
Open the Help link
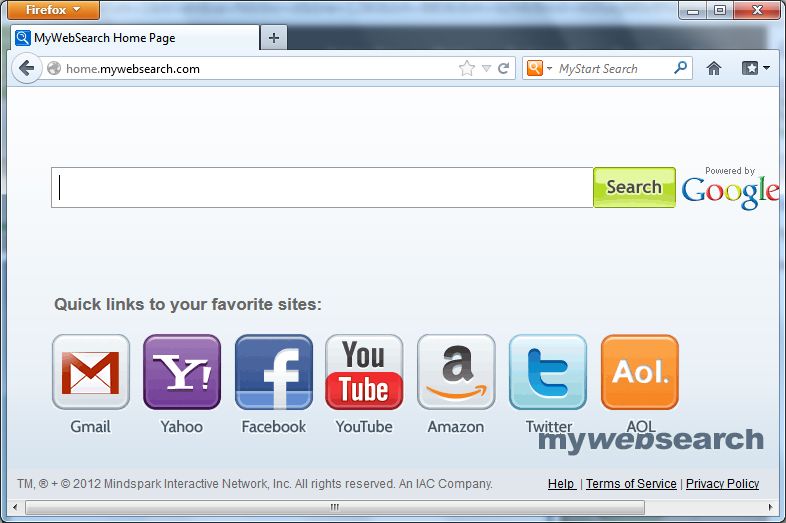tap(561, 483)
